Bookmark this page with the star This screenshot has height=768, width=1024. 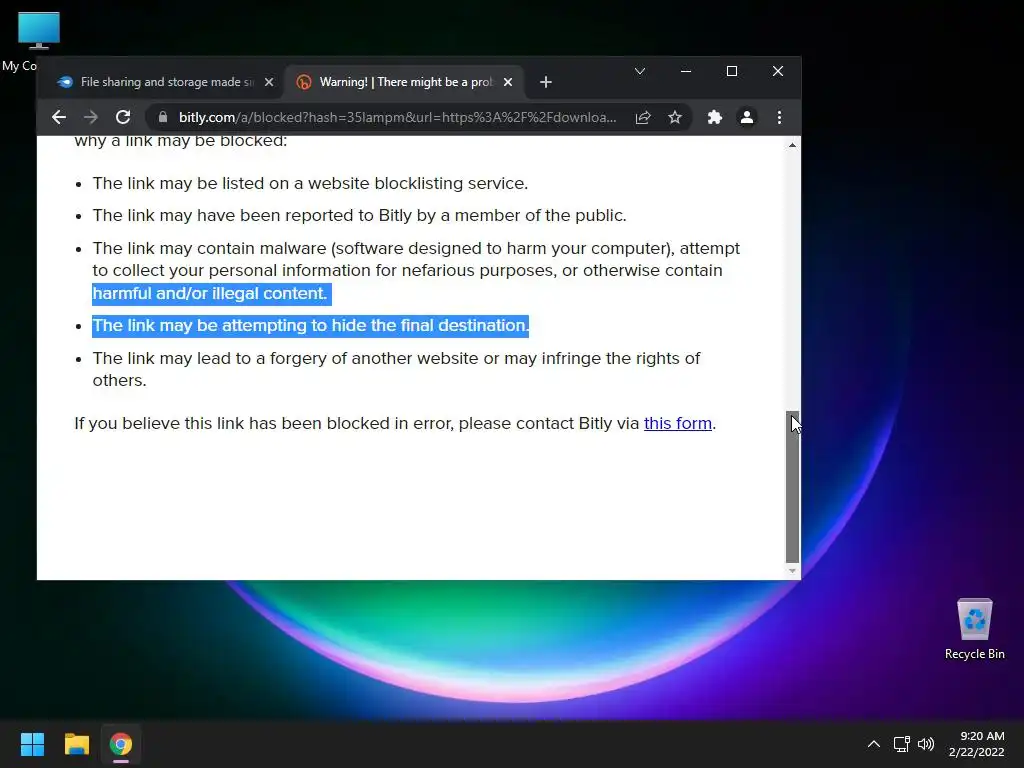(675, 118)
